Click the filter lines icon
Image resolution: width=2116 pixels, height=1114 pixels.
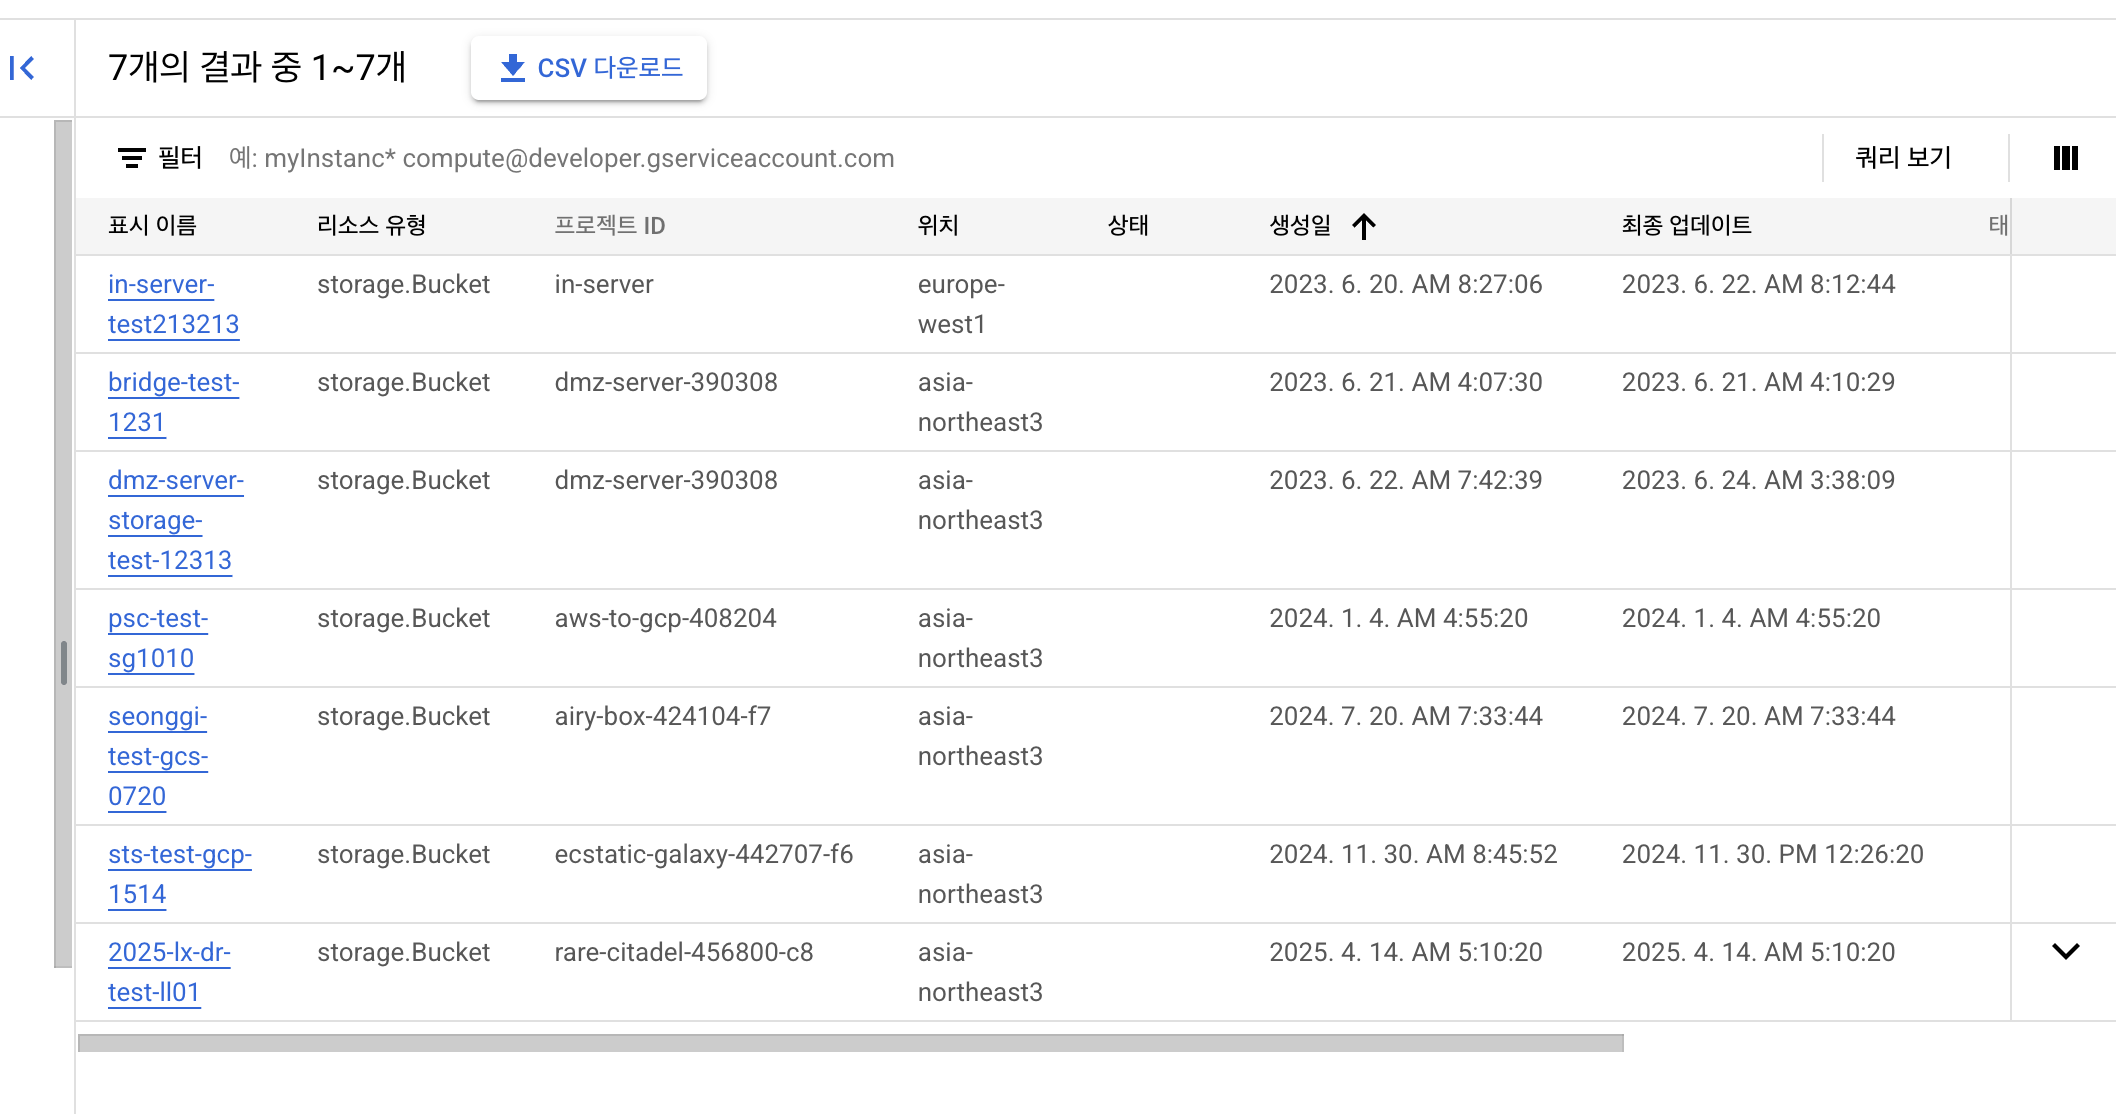point(131,158)
